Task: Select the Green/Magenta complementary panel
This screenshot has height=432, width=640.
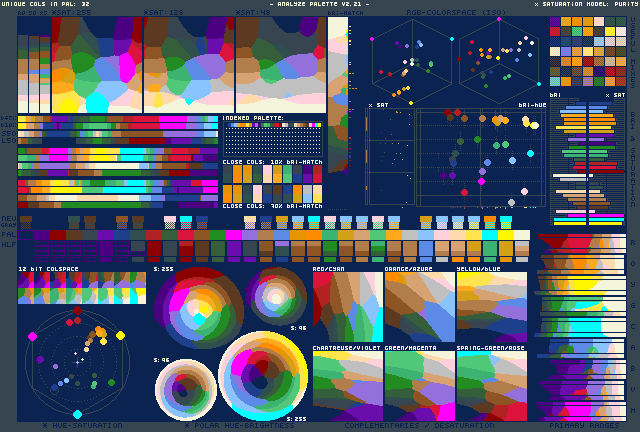Action: click(x=419, y=385)
